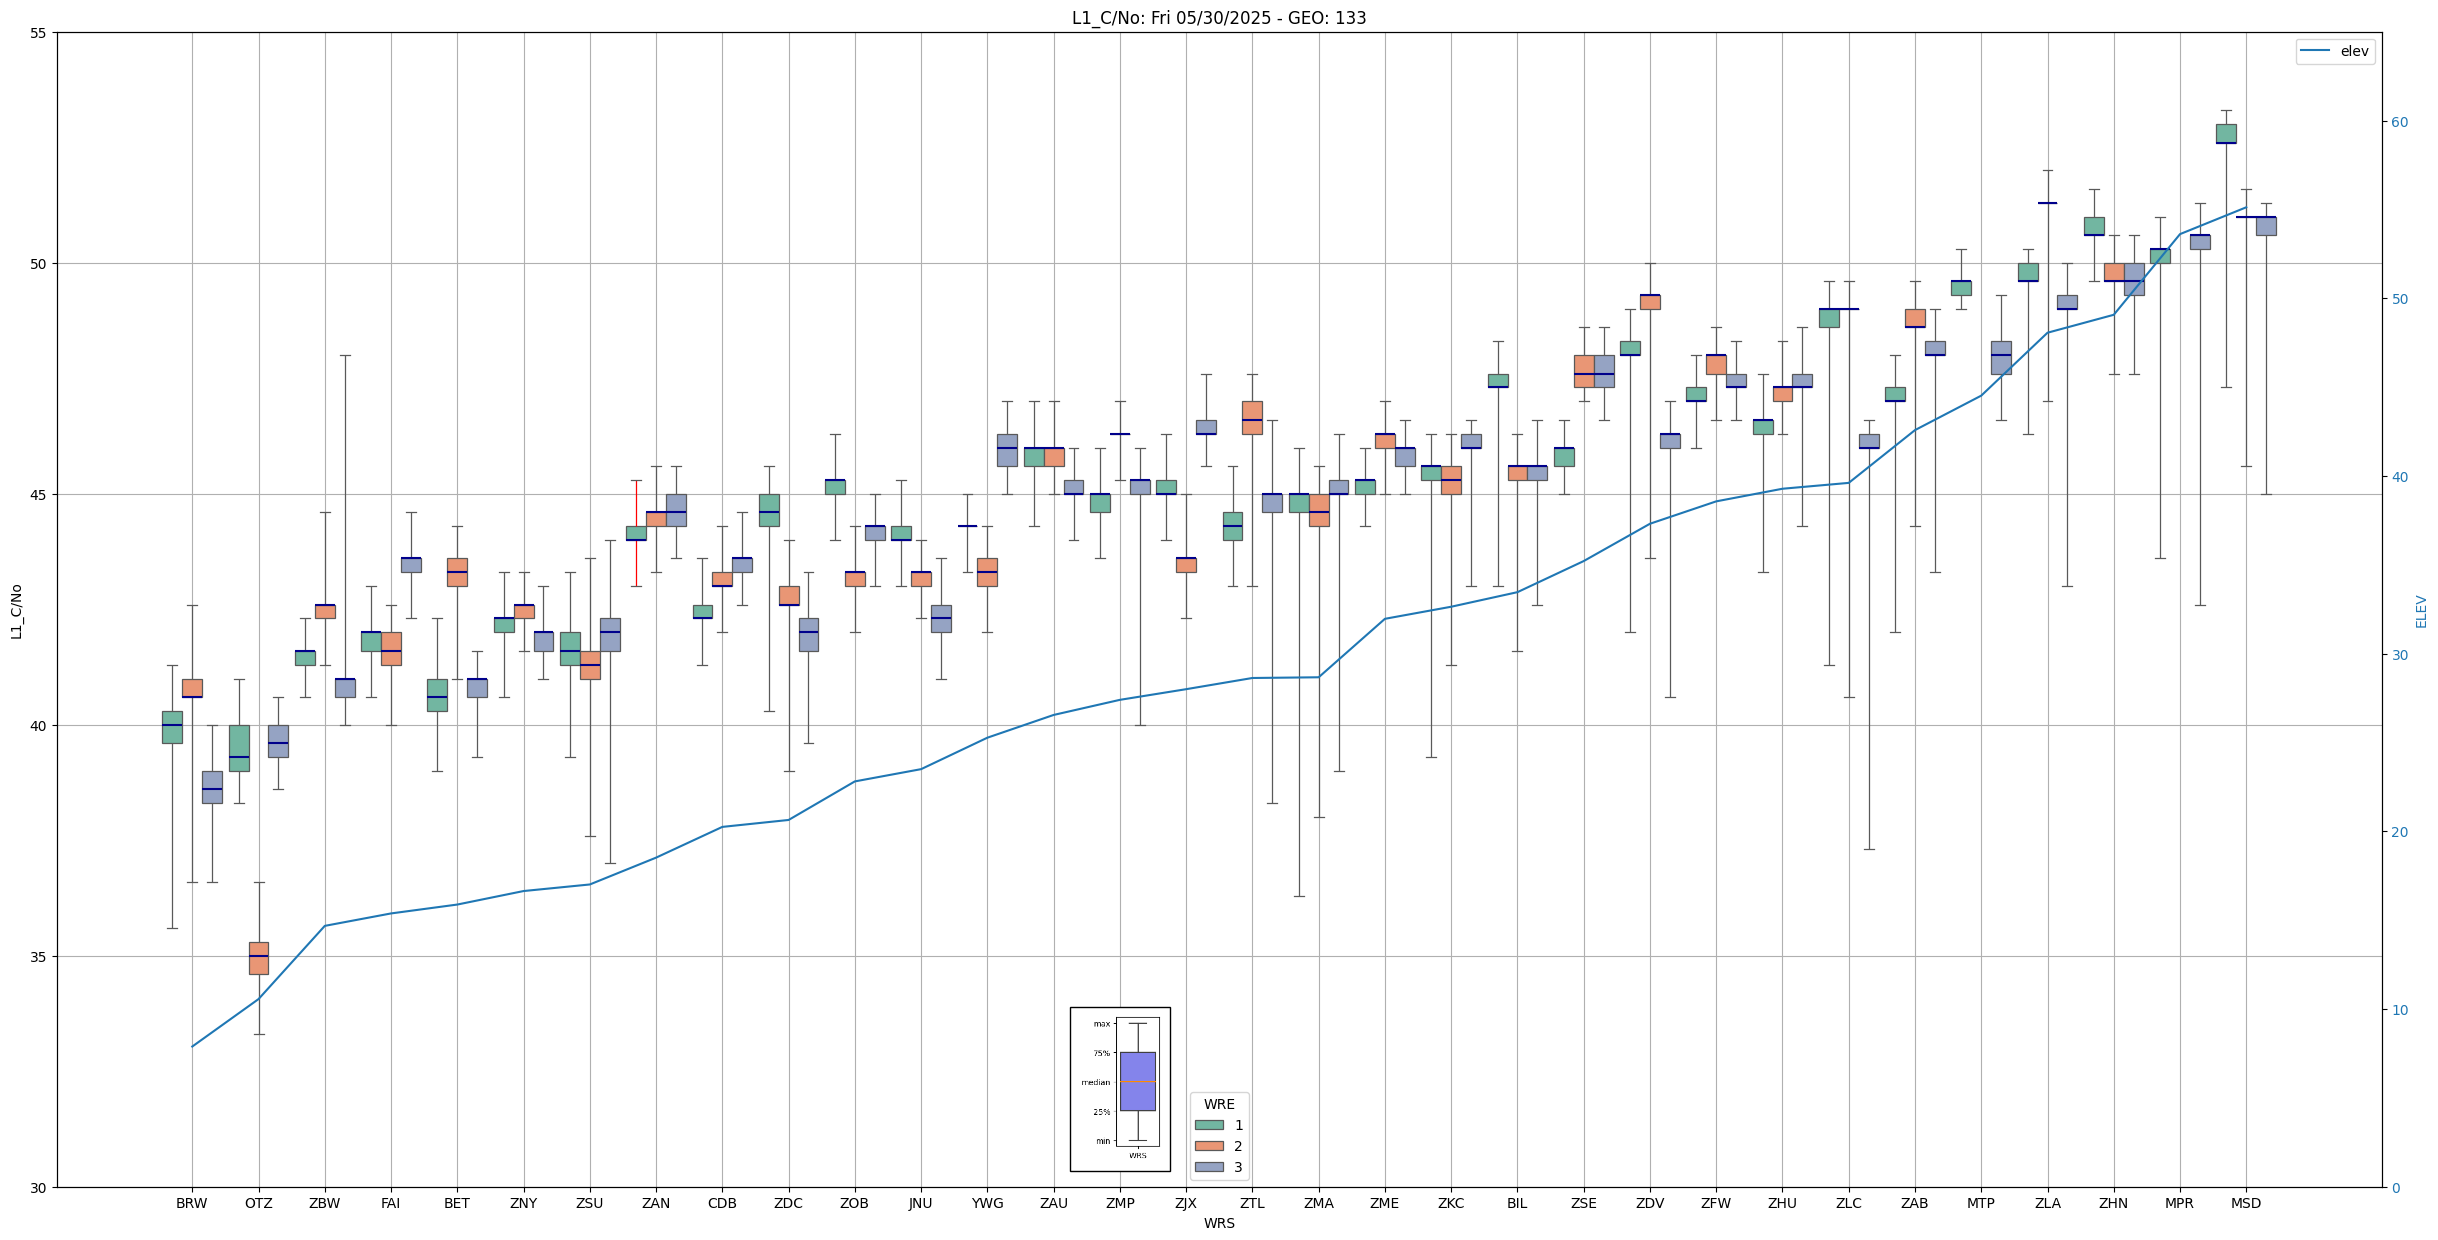Viewport: 2438px width, 1240px height.
Task: Click the OTZ orange box near 35
Action: [259, 958]
